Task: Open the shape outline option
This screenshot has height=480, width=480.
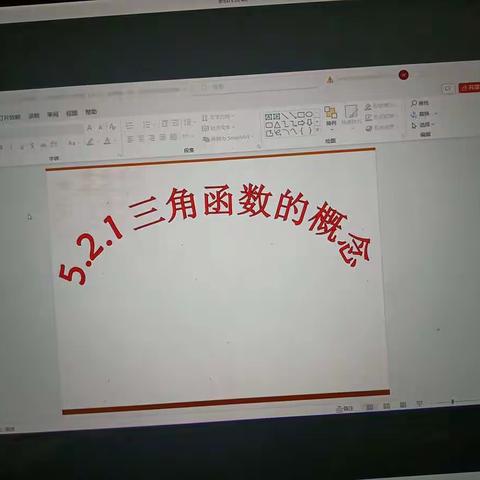Action: (381, 117)
